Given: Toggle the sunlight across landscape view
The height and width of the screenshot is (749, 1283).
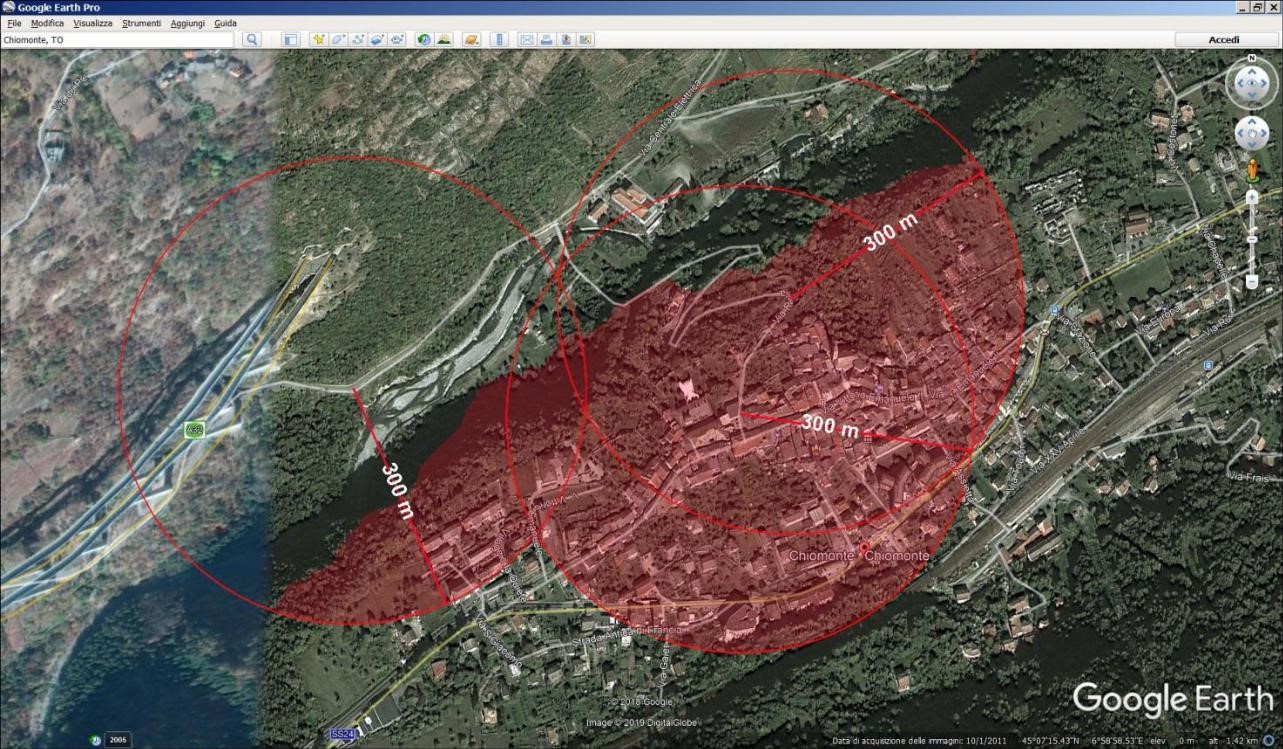Looking at the screenshot, I should [x=444, y=40].
